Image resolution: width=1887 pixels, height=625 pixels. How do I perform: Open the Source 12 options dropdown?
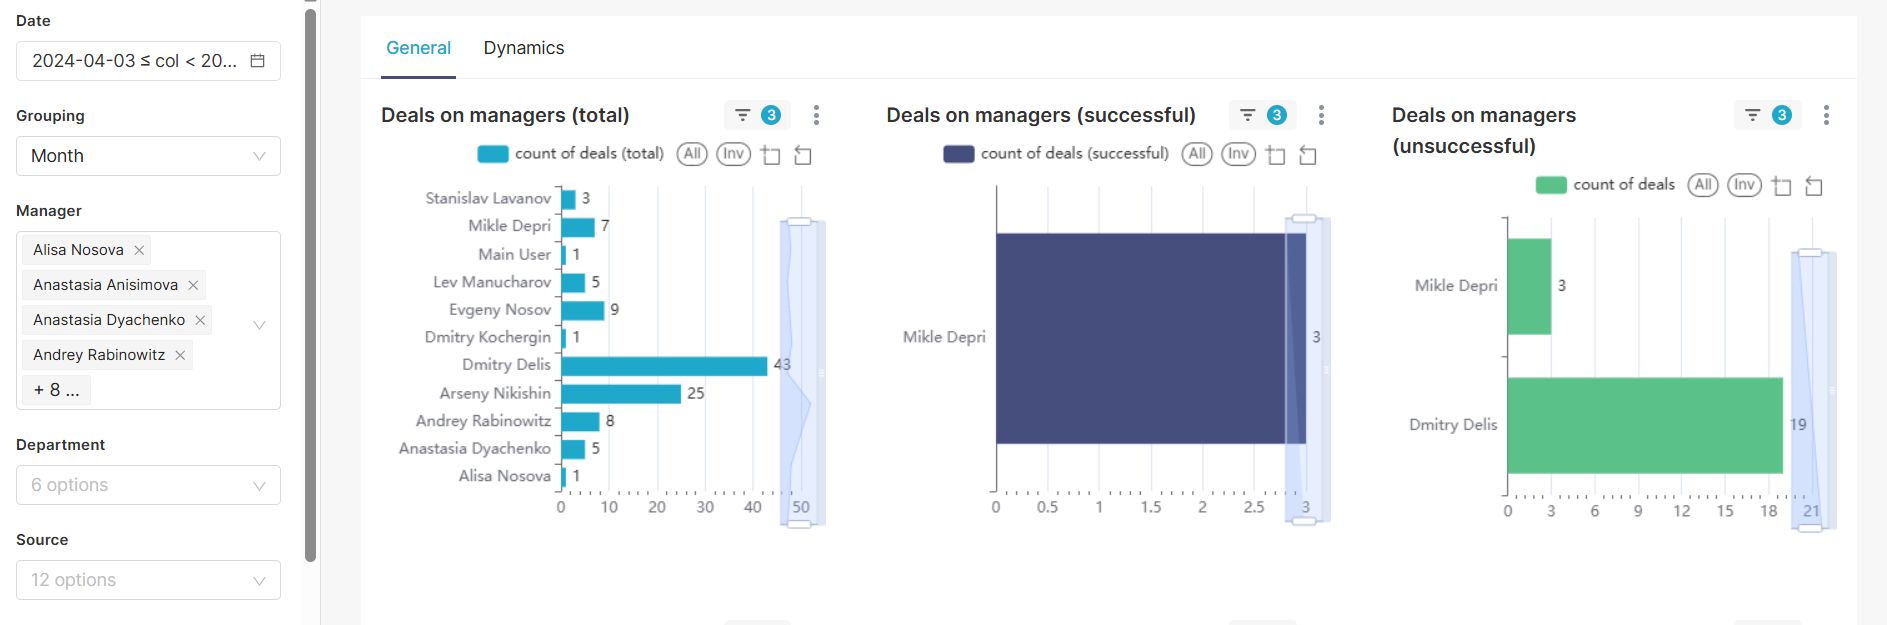(x=148, y=580)
